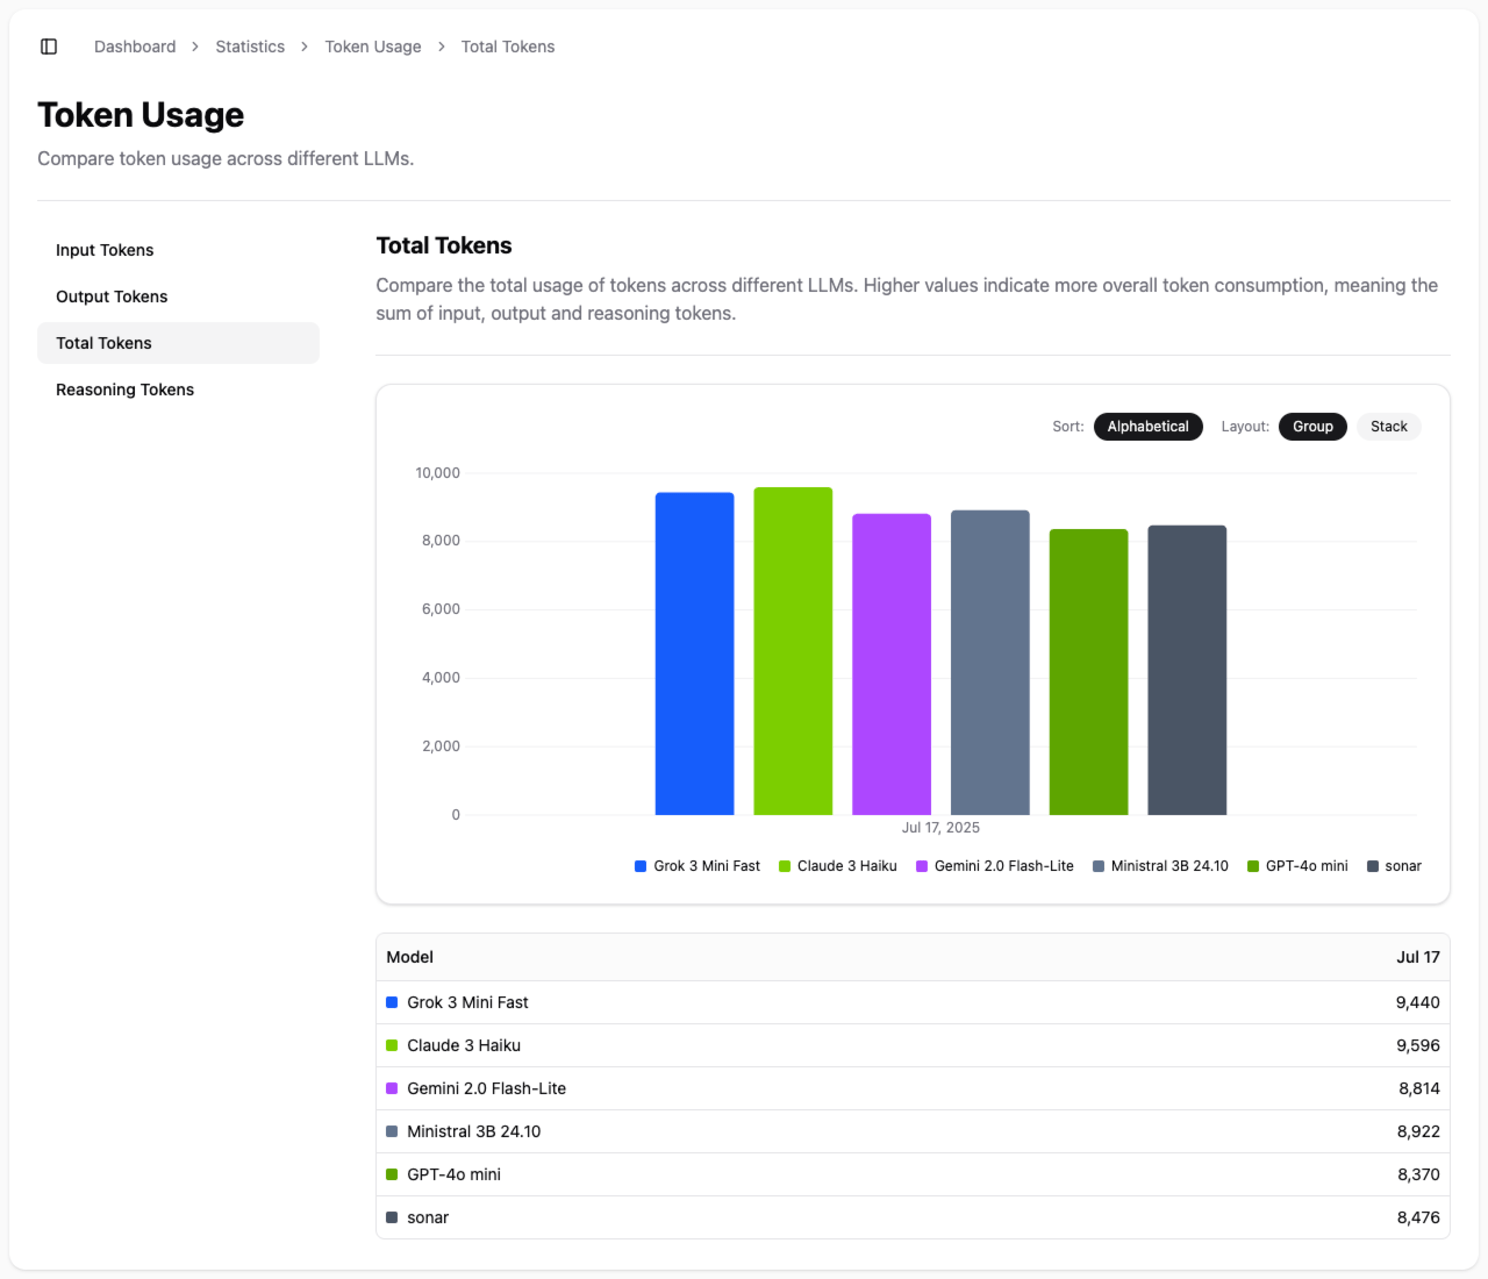Click GPT-4o mini legend swatch
The image size is (1488, 1279).
coord(1253,866)
